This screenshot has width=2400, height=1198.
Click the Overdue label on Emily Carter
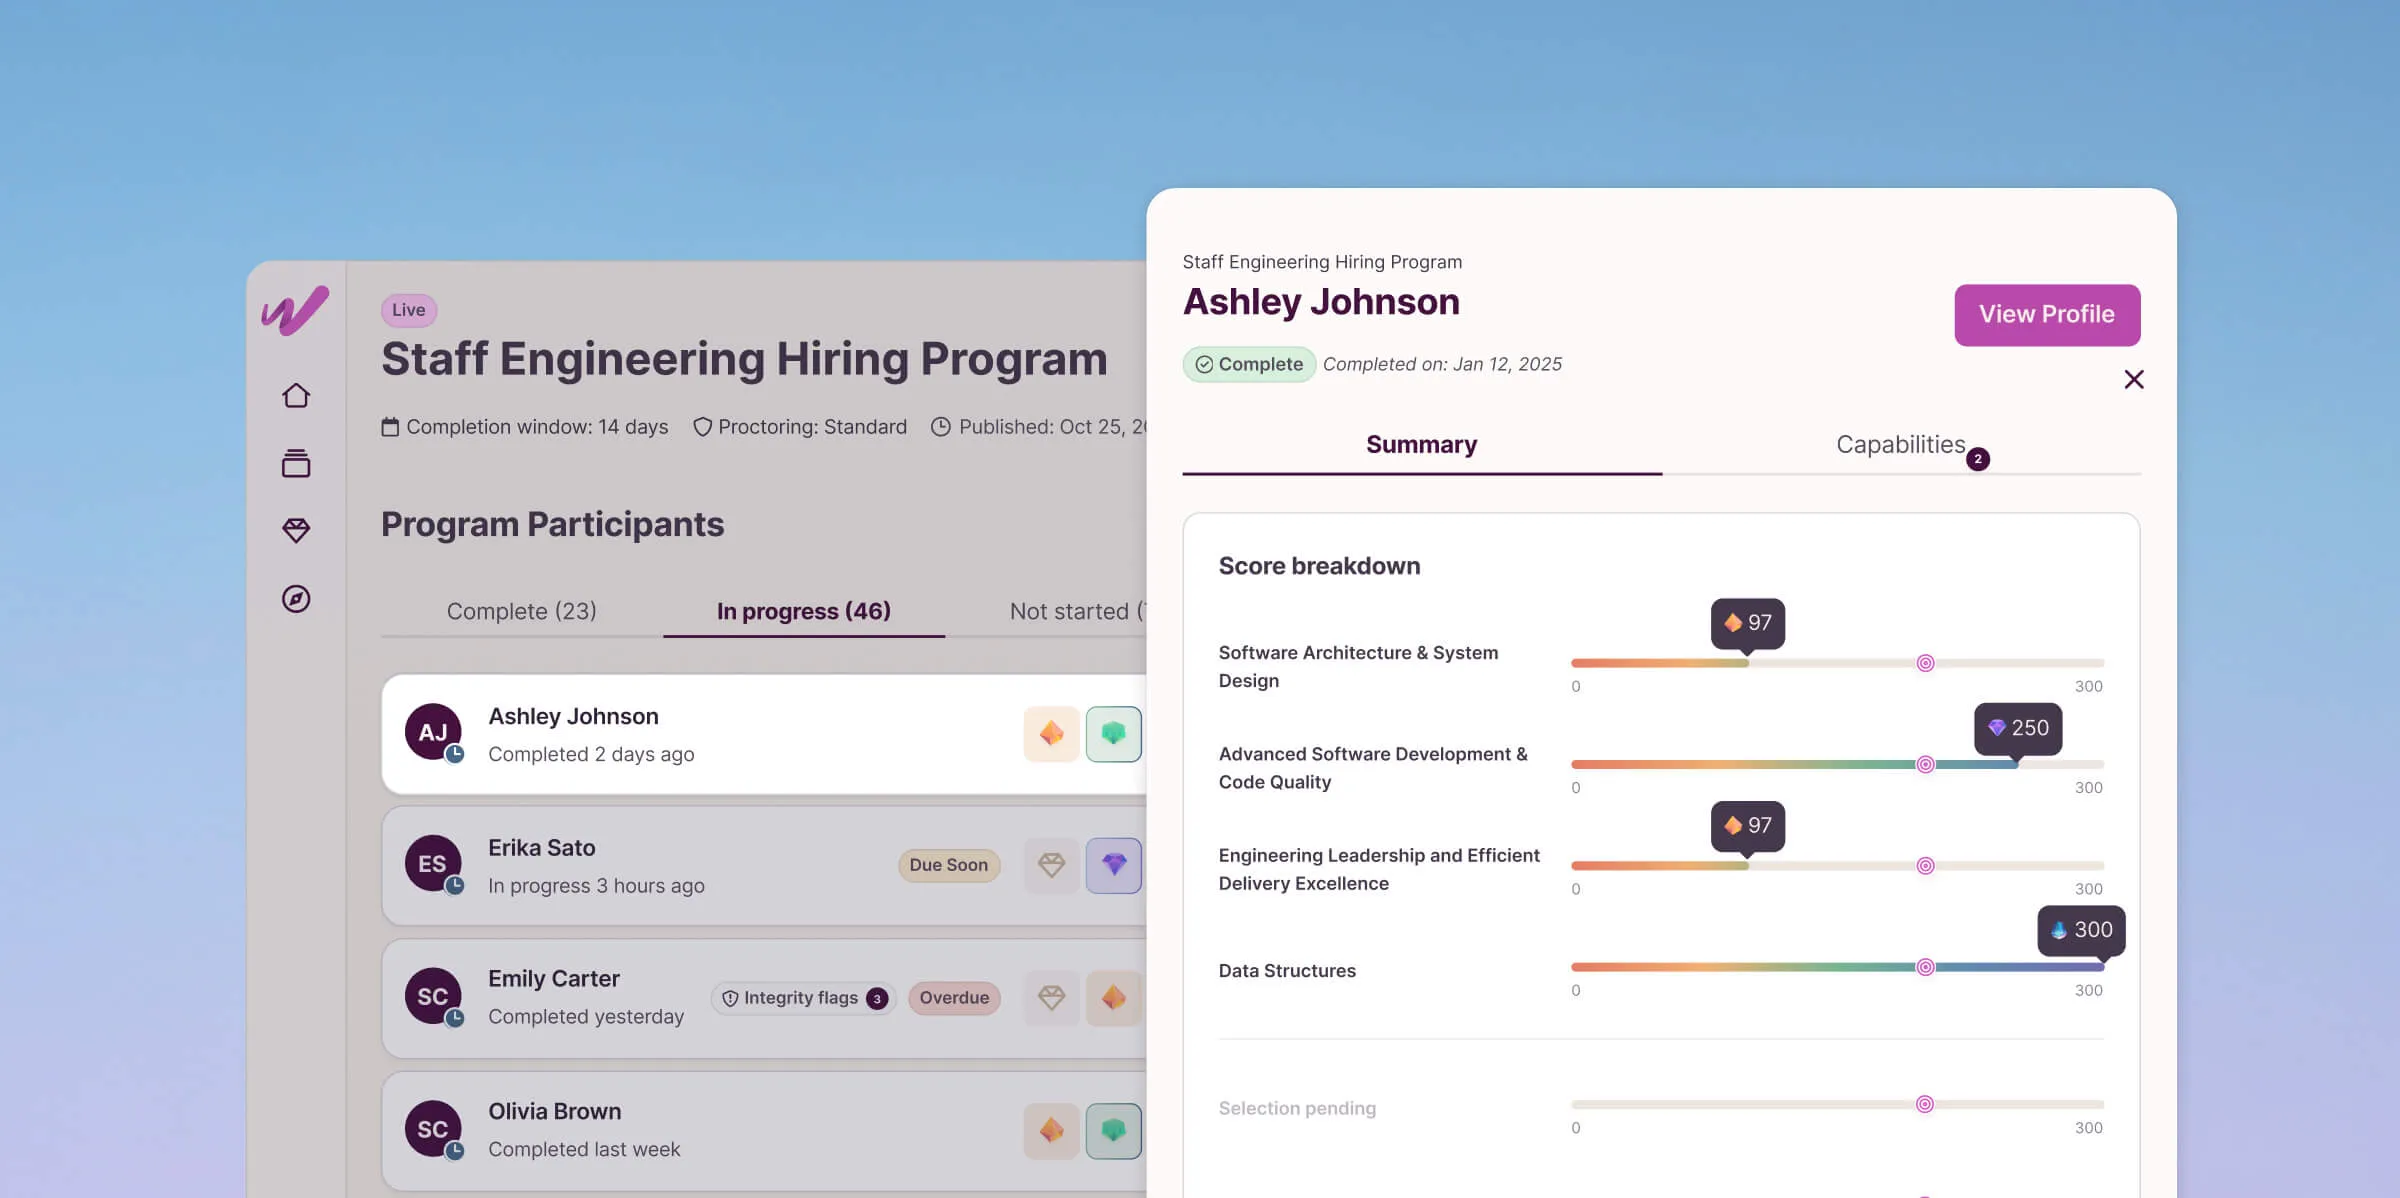point(954,998)
